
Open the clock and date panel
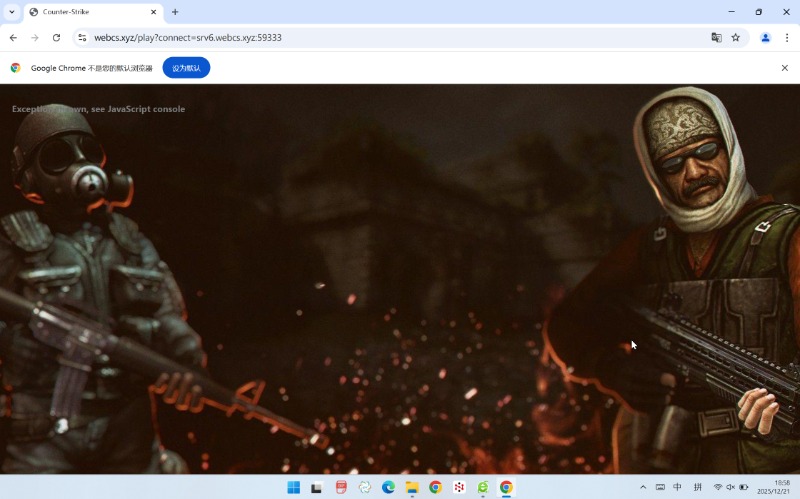pos(774,487)
